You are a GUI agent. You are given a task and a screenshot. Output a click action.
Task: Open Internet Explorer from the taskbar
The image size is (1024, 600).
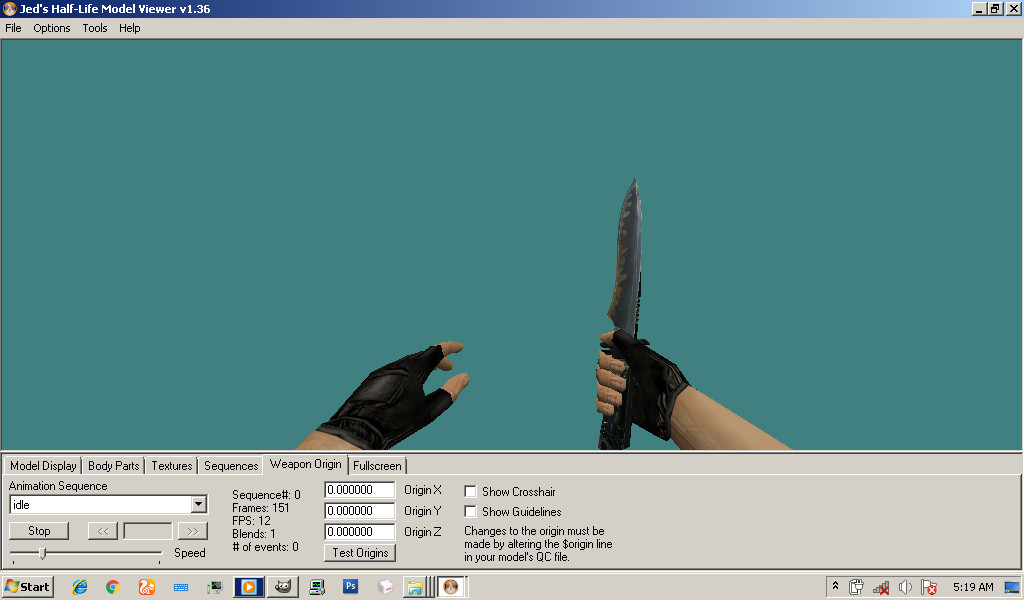pyautogui.click(x=78, y=587)
